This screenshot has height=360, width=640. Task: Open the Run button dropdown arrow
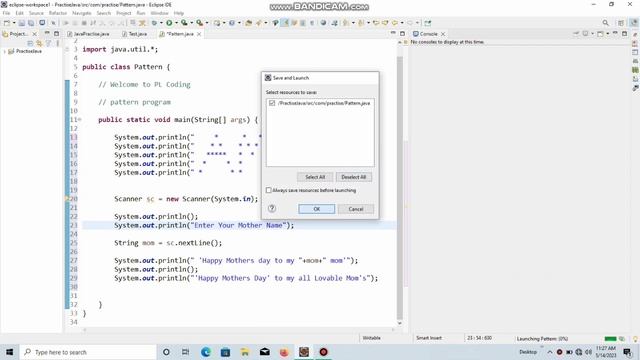point(176,23)
